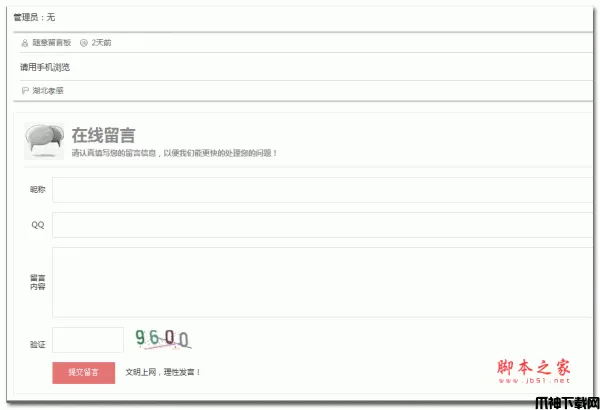Click the 2天前 timestamp text
Screen dimensions: 600x410
[101, 43]
